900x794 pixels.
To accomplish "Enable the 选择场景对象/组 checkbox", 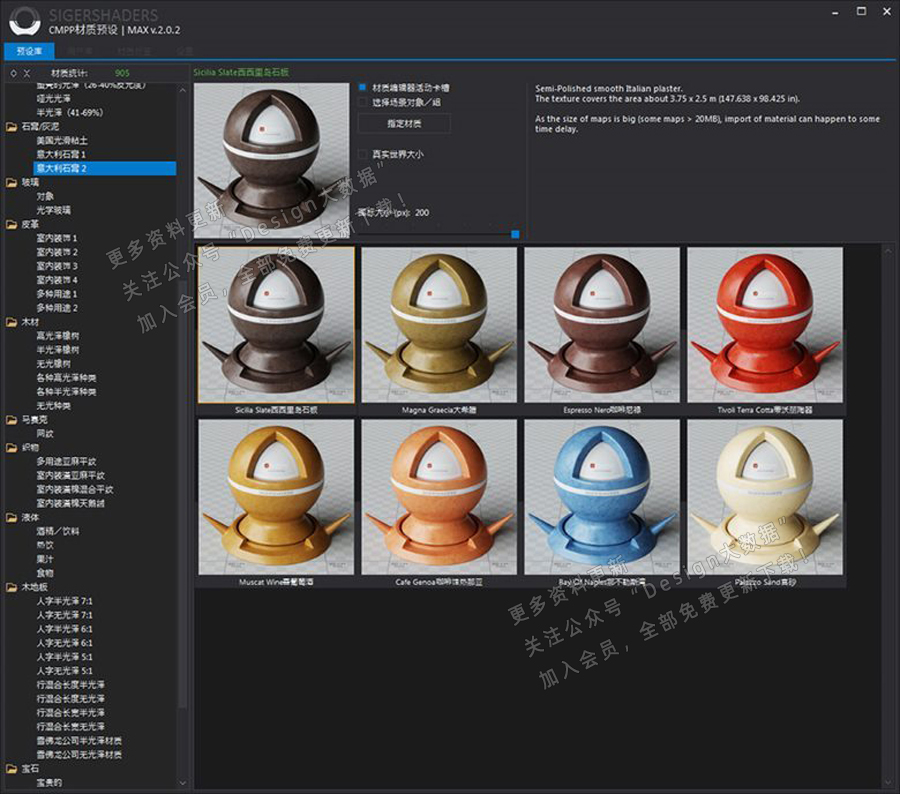I will point(363,102).
